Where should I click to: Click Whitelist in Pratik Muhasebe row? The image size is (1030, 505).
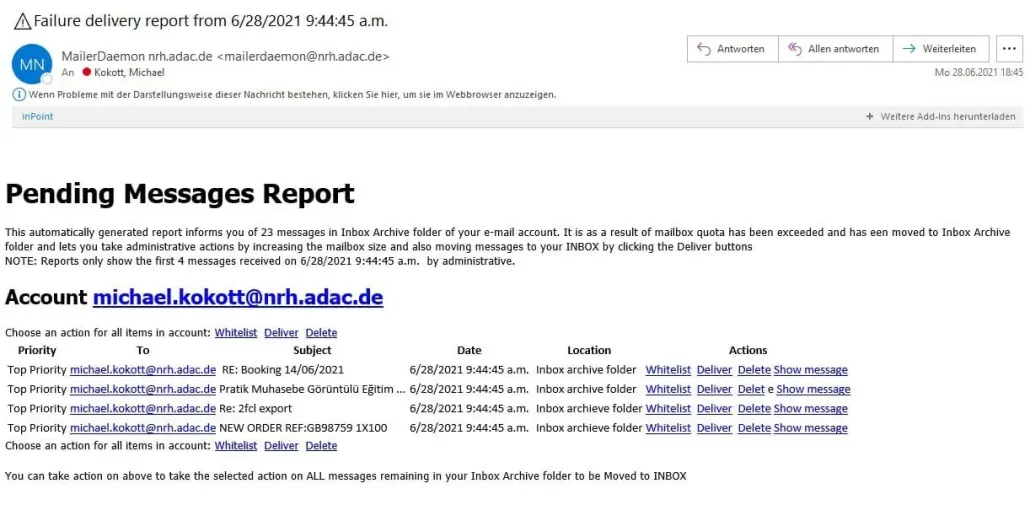(668, 389)
